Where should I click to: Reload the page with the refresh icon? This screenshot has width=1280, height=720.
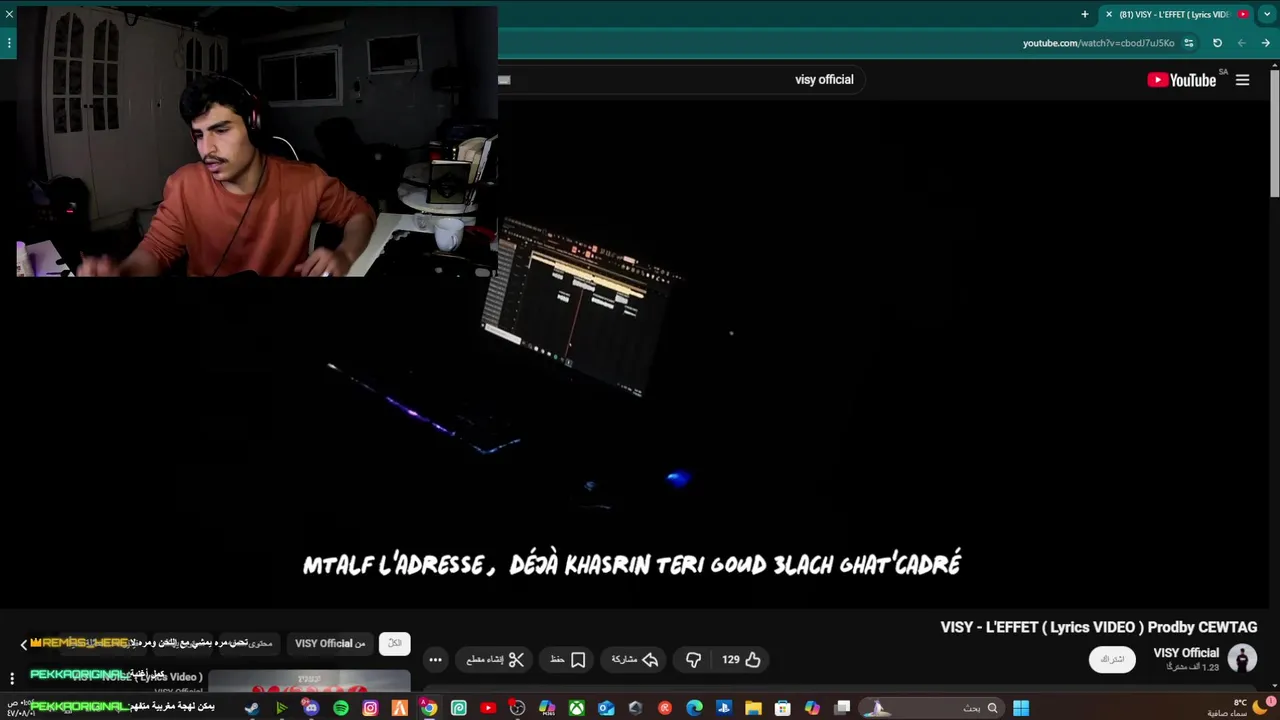pos(1217,43)
